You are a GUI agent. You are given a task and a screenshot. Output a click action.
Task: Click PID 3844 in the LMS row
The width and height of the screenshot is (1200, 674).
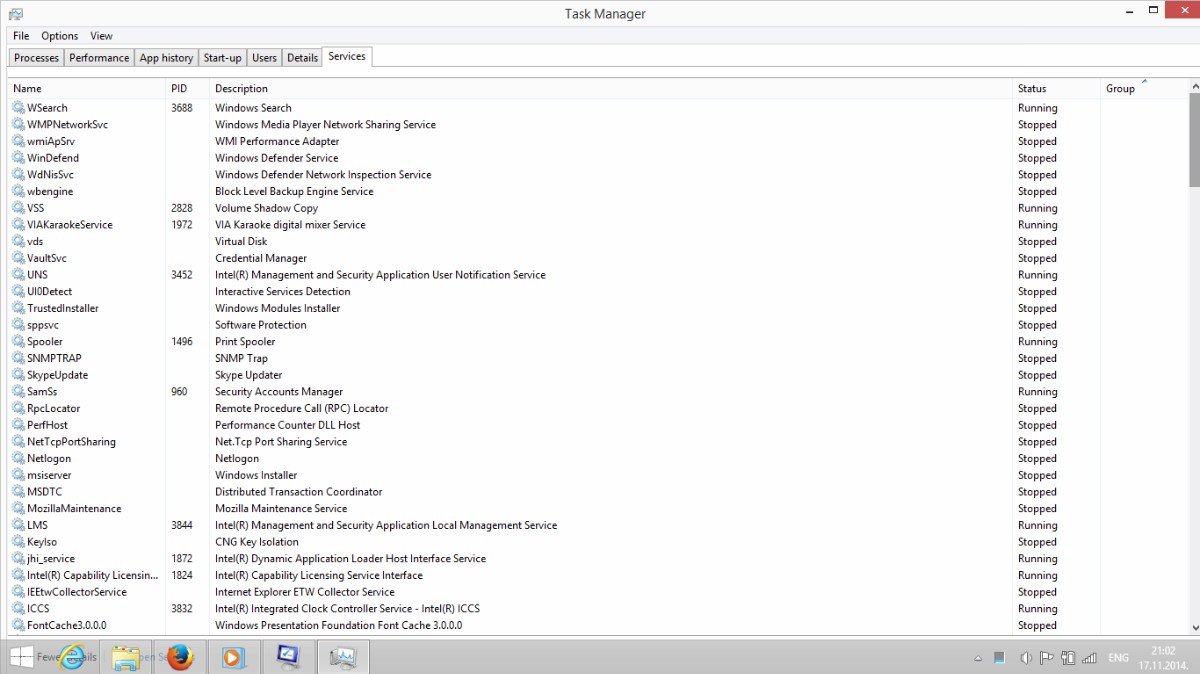(x=182, y=525)
